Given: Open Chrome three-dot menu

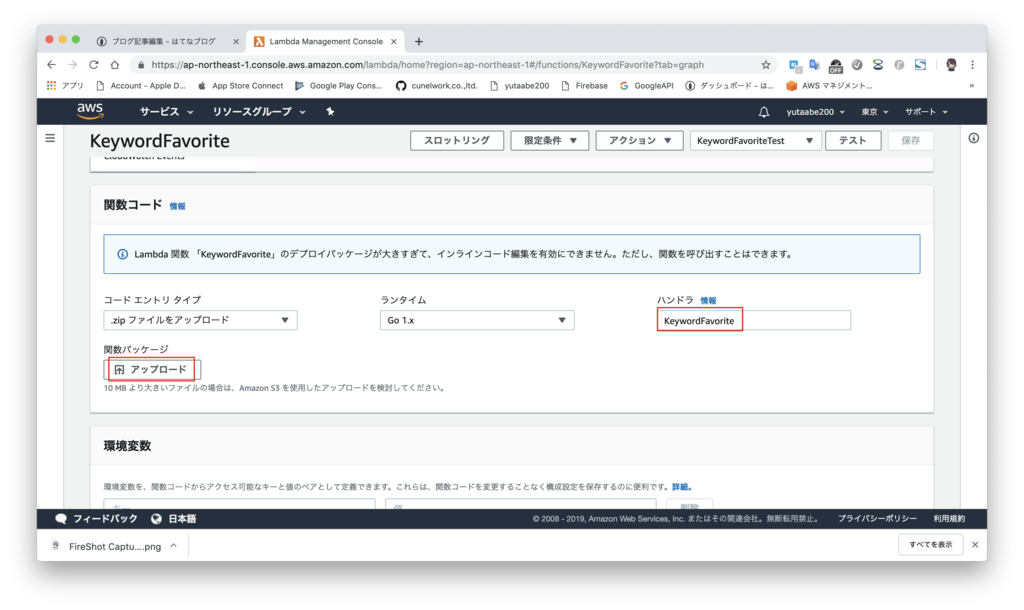Looking at the screenshot, I should (972, 65).
